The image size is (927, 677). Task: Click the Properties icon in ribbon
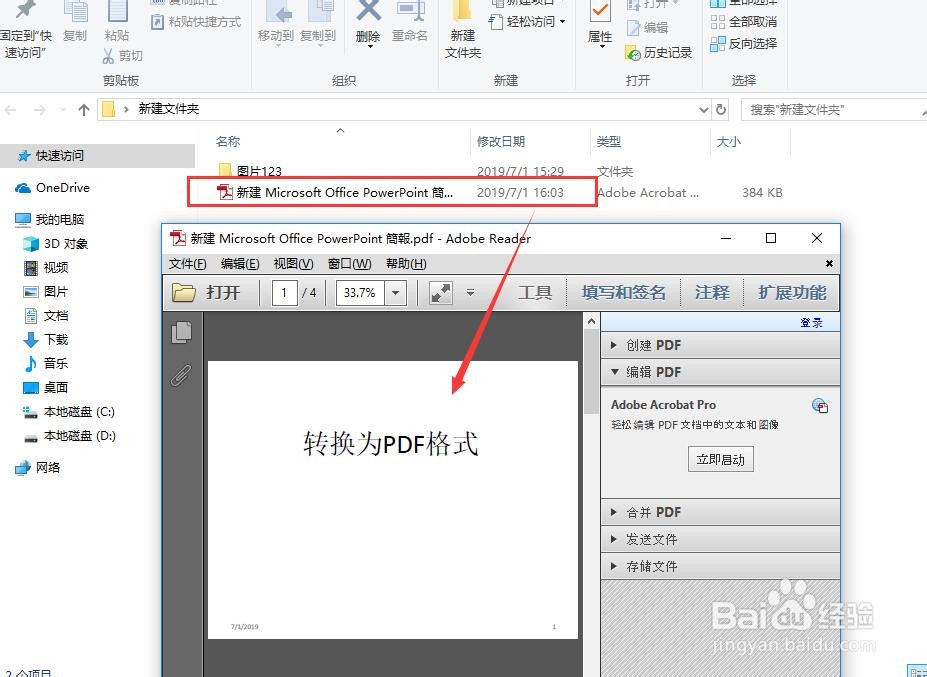coord(600,11)
